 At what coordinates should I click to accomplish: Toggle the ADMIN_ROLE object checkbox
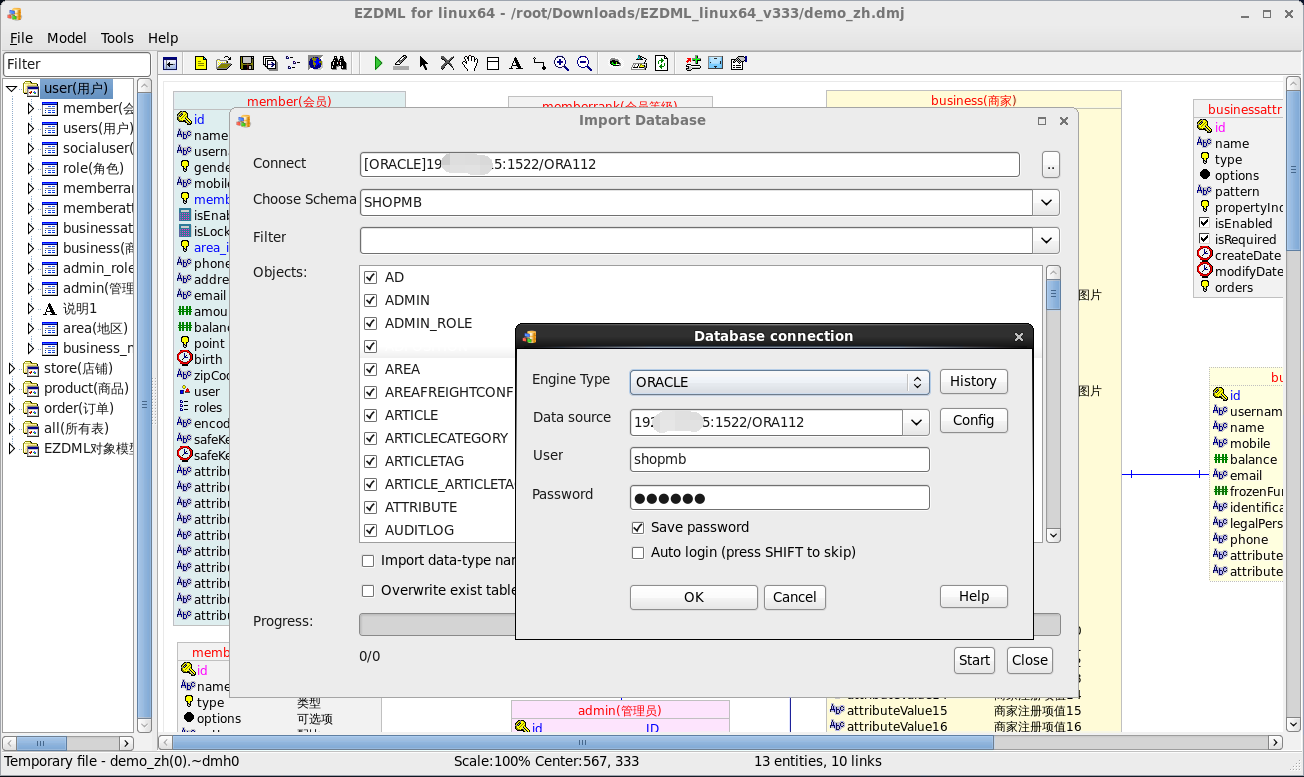coord(371,323)
